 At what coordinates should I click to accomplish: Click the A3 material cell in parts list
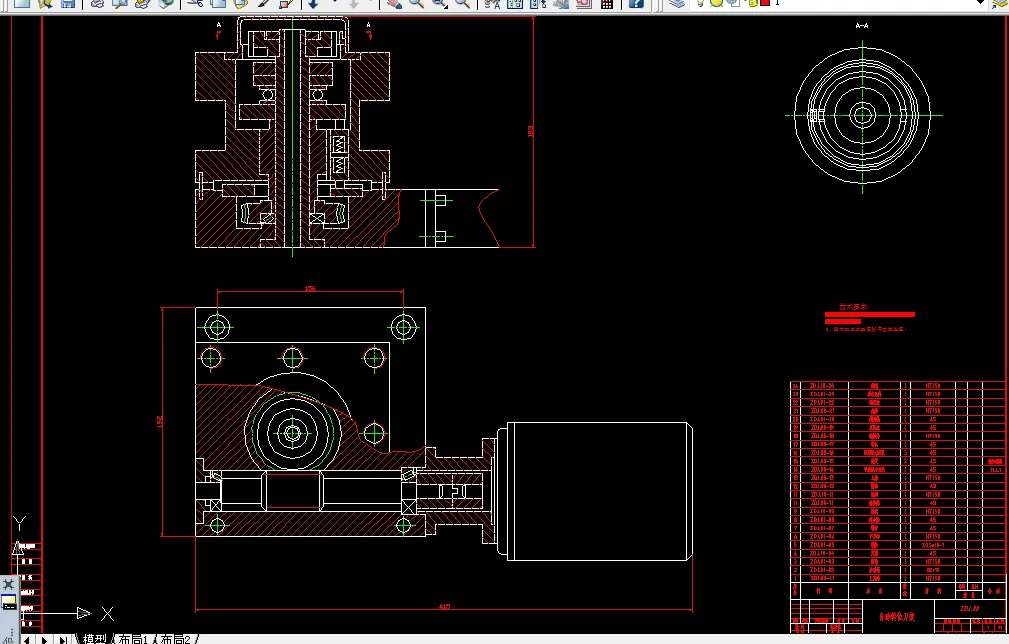click(x=933, y=486)
